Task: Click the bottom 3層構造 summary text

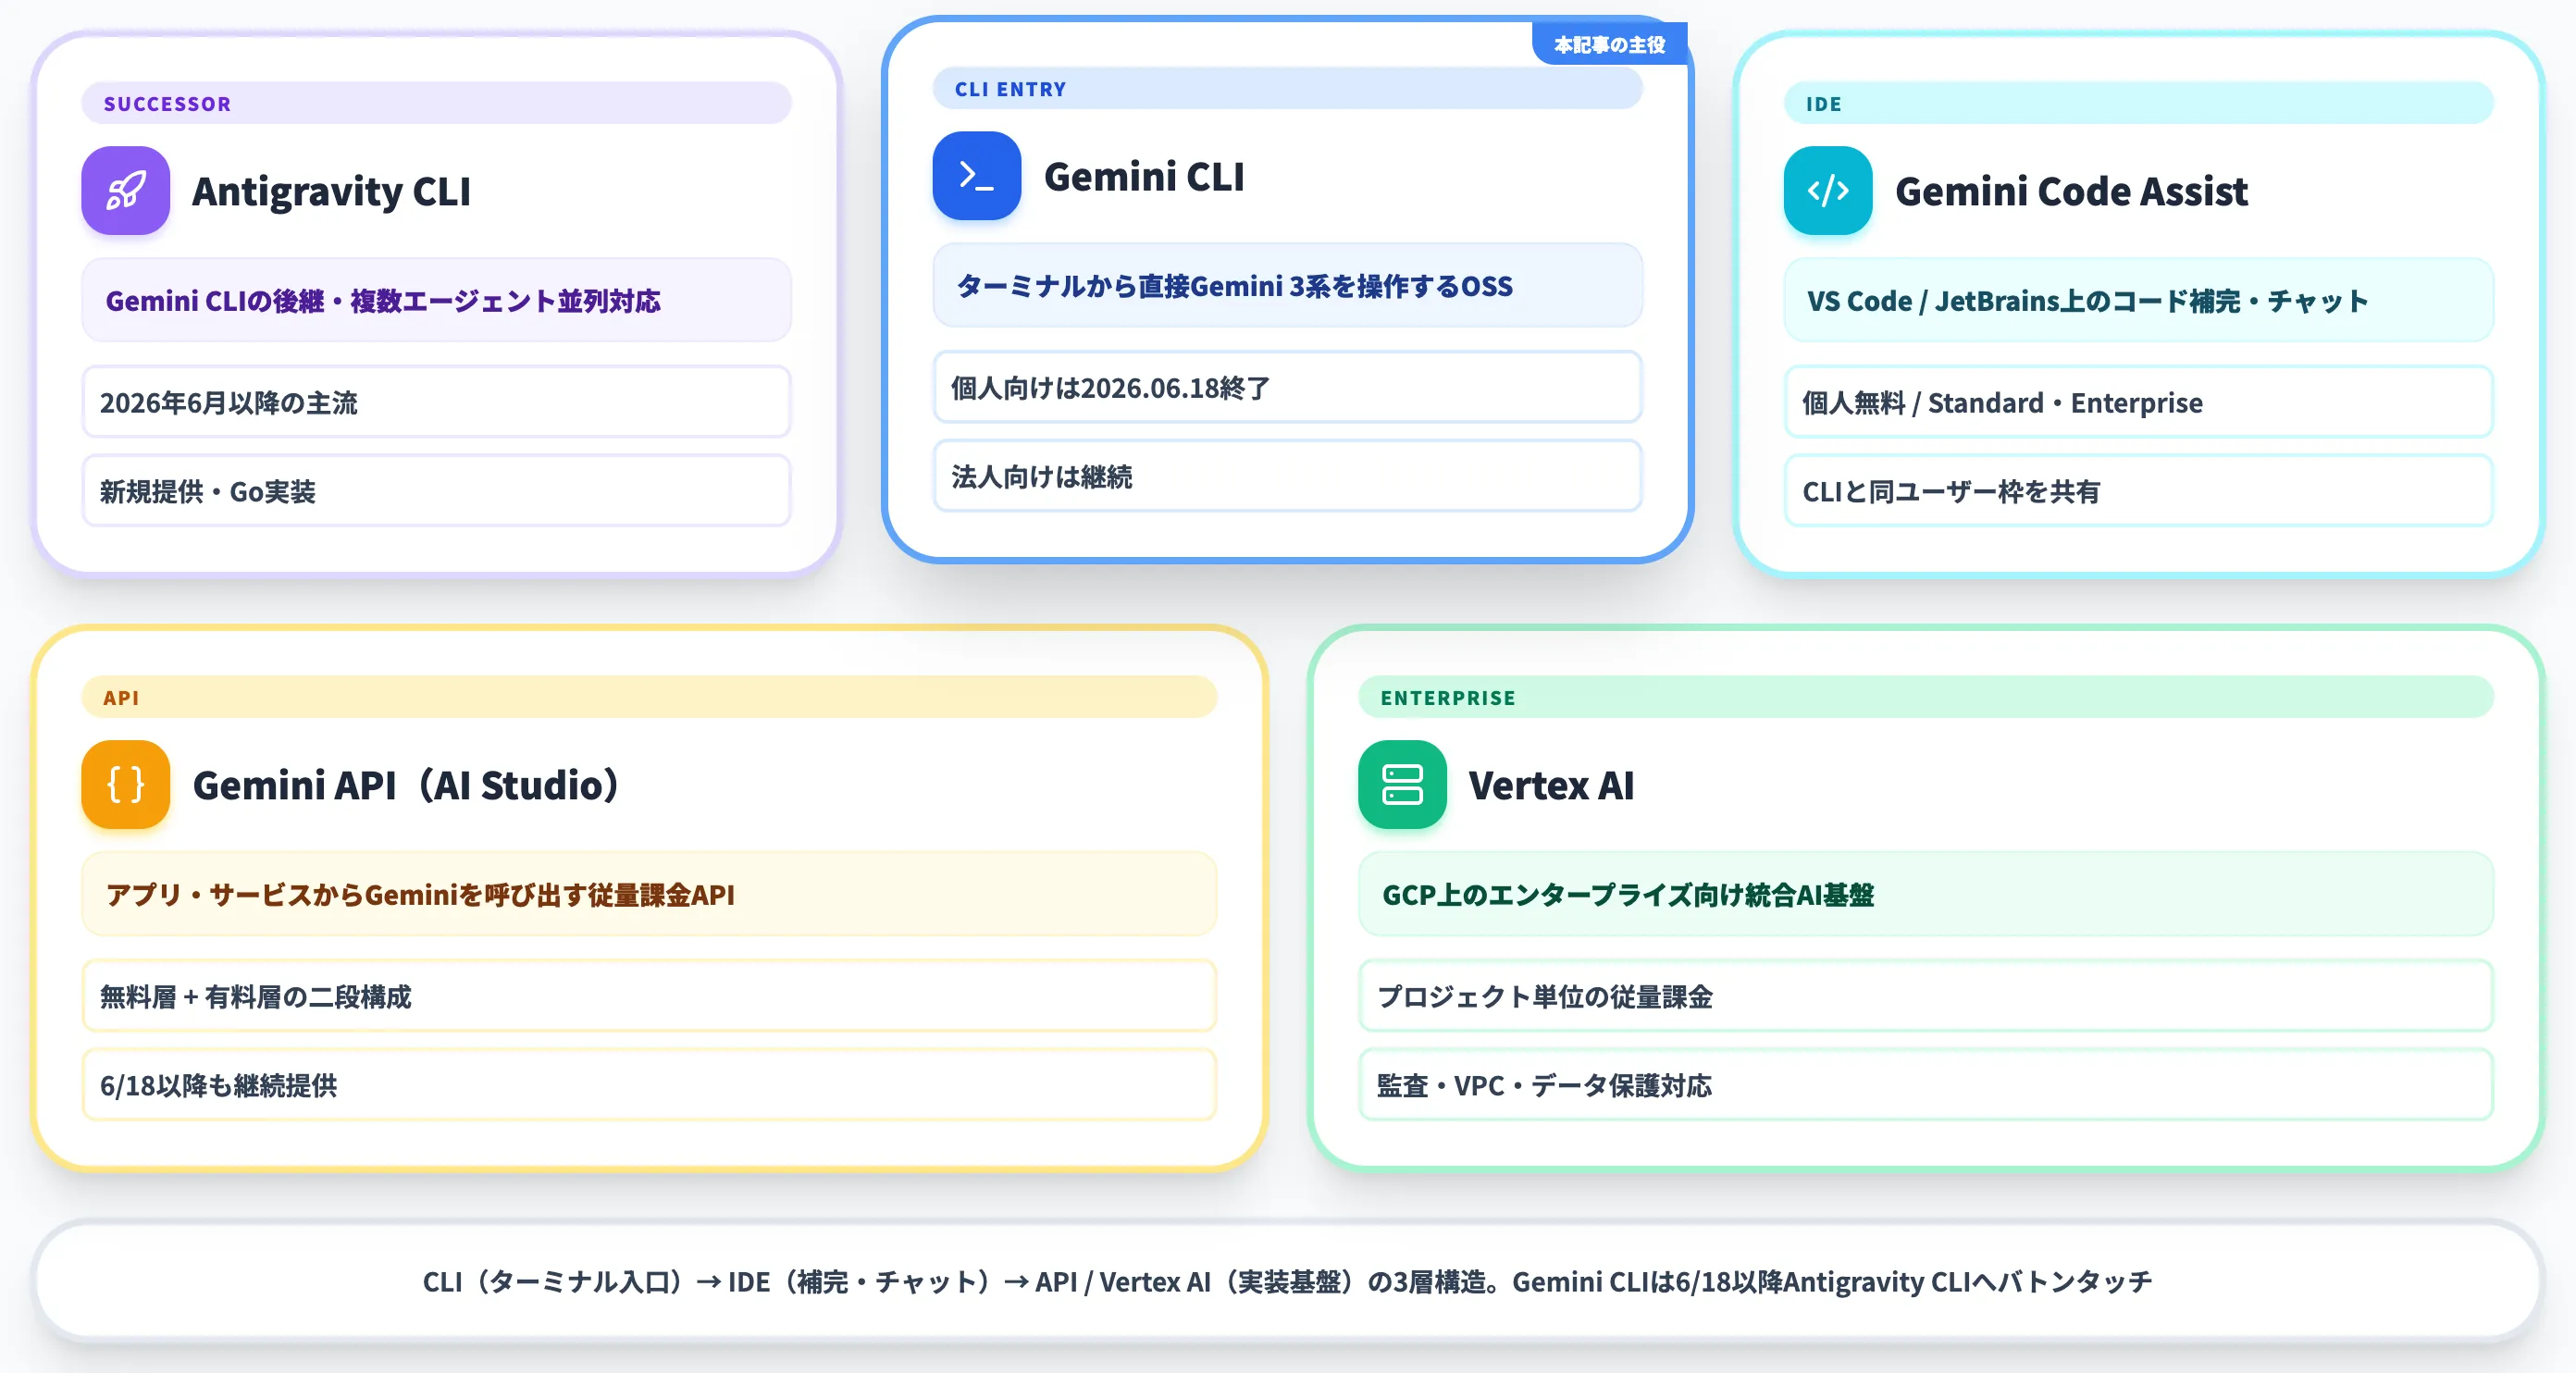Action: (1287, 1281)
